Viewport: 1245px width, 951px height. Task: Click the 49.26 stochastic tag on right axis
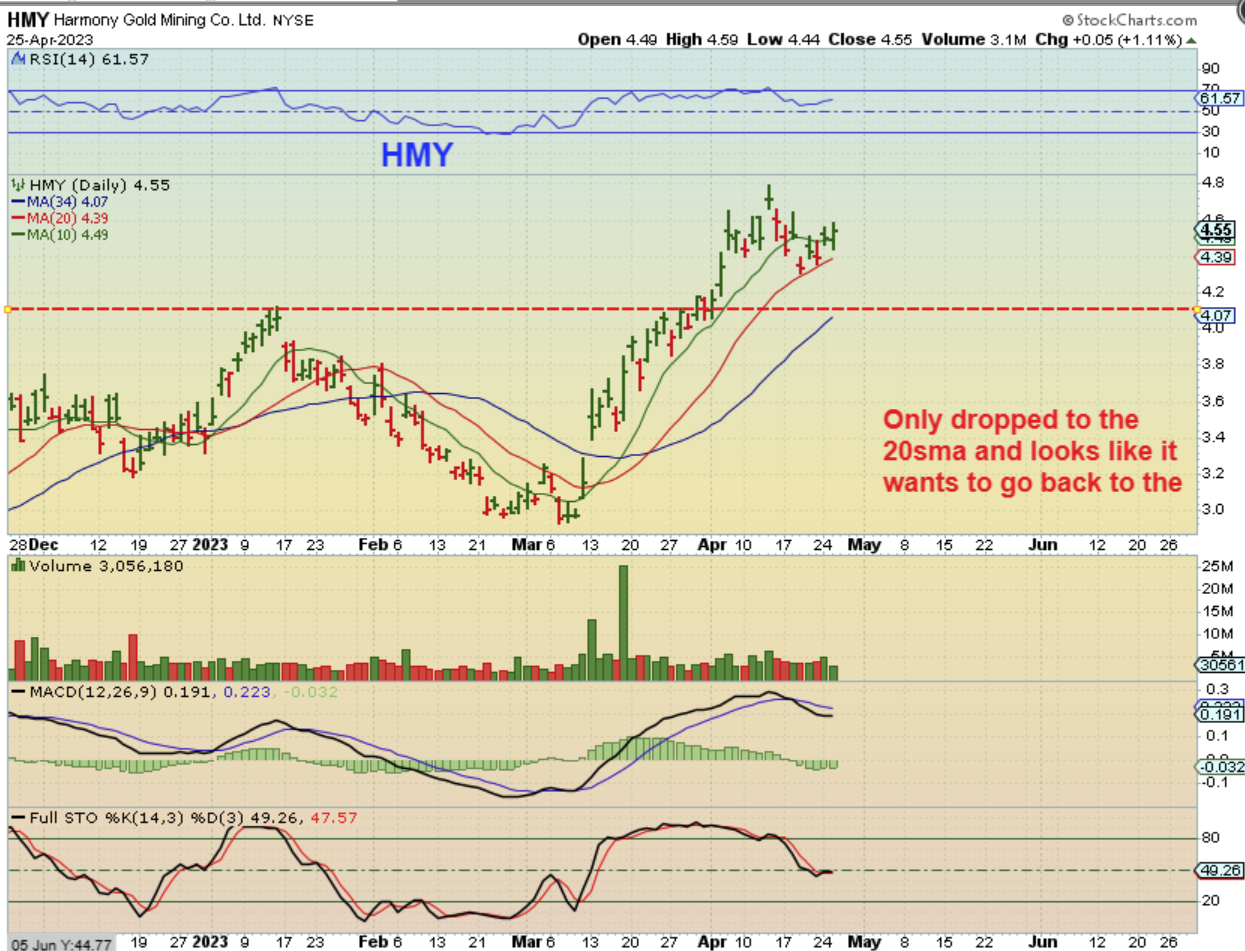(x=1219, y=870)
